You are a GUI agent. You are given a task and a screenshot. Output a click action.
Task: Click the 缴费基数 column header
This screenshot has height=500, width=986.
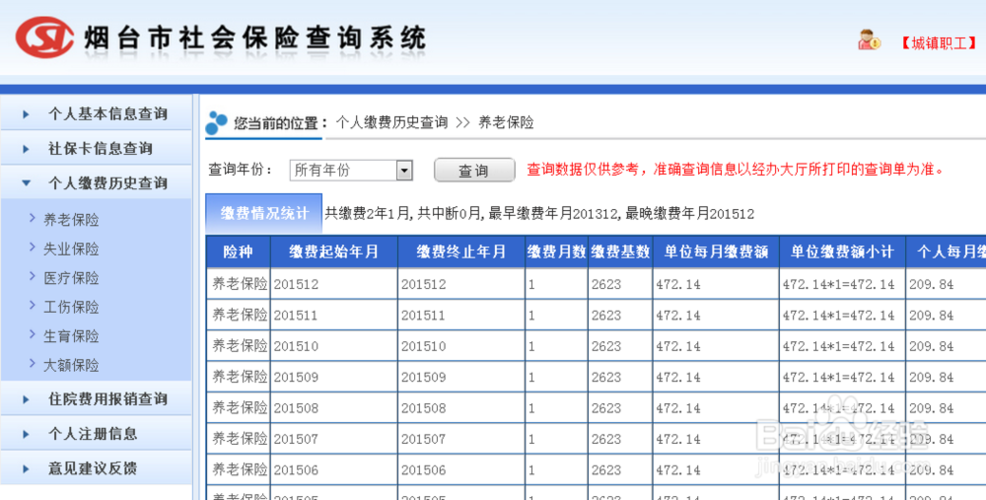point(620,252)
